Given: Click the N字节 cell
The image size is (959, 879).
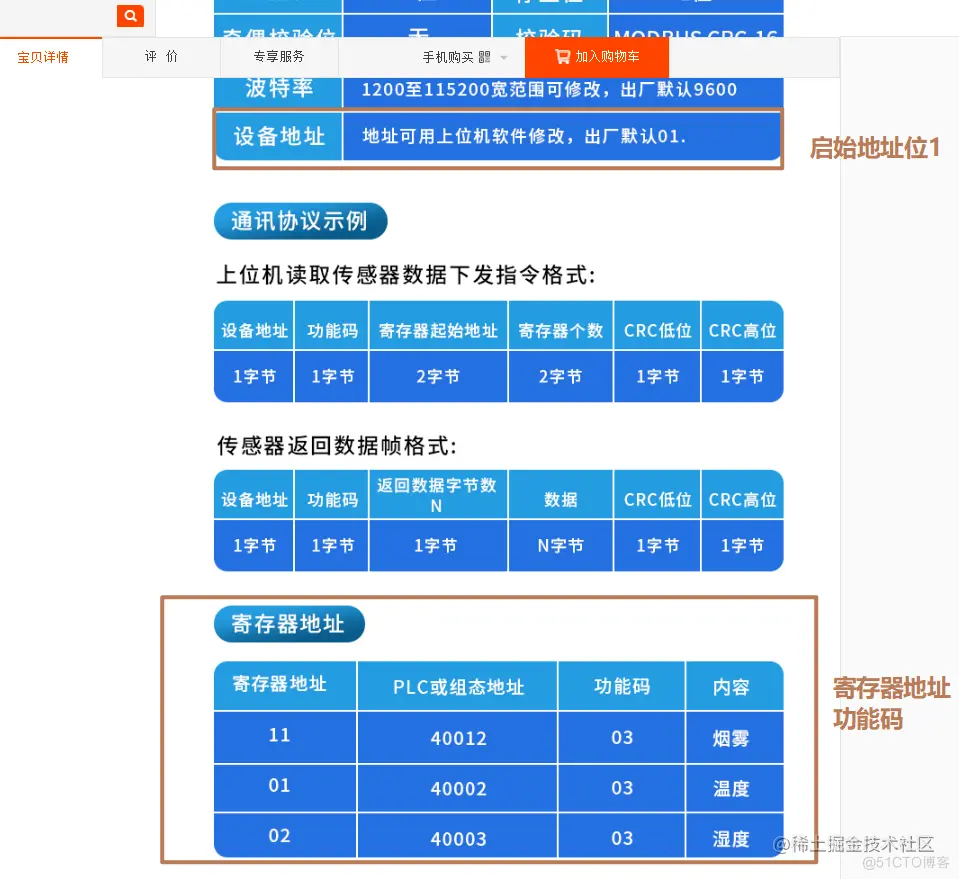Looking at the screenshot, I should 560,546.
